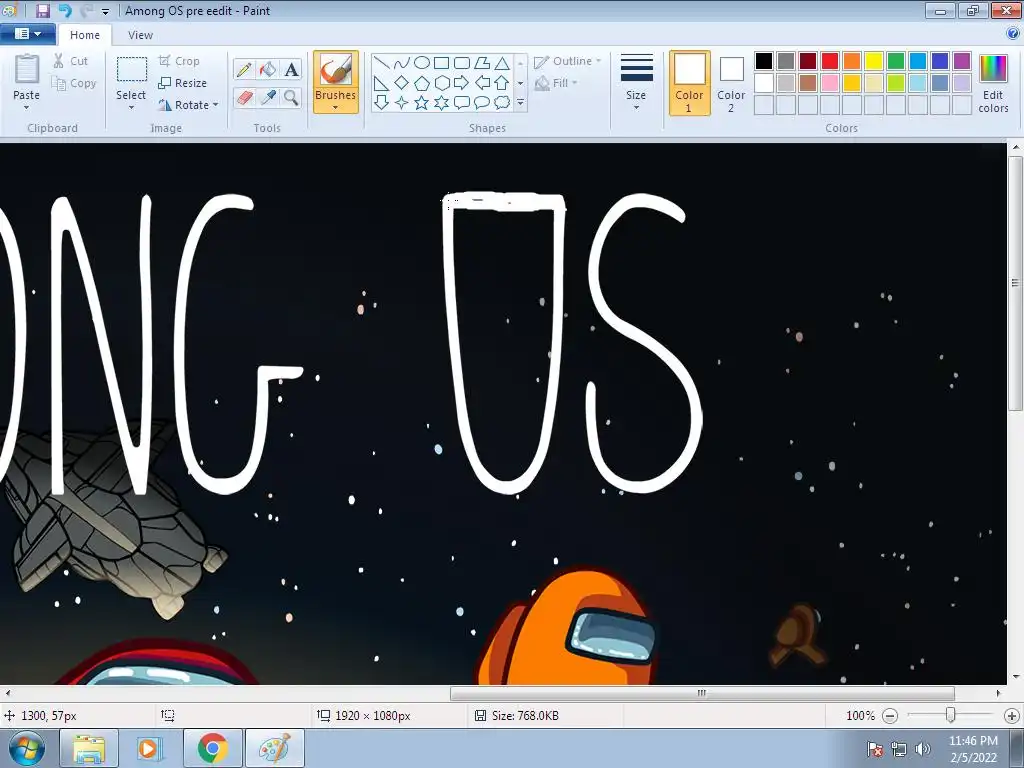Select the Pencil tool

click(244, 70)
